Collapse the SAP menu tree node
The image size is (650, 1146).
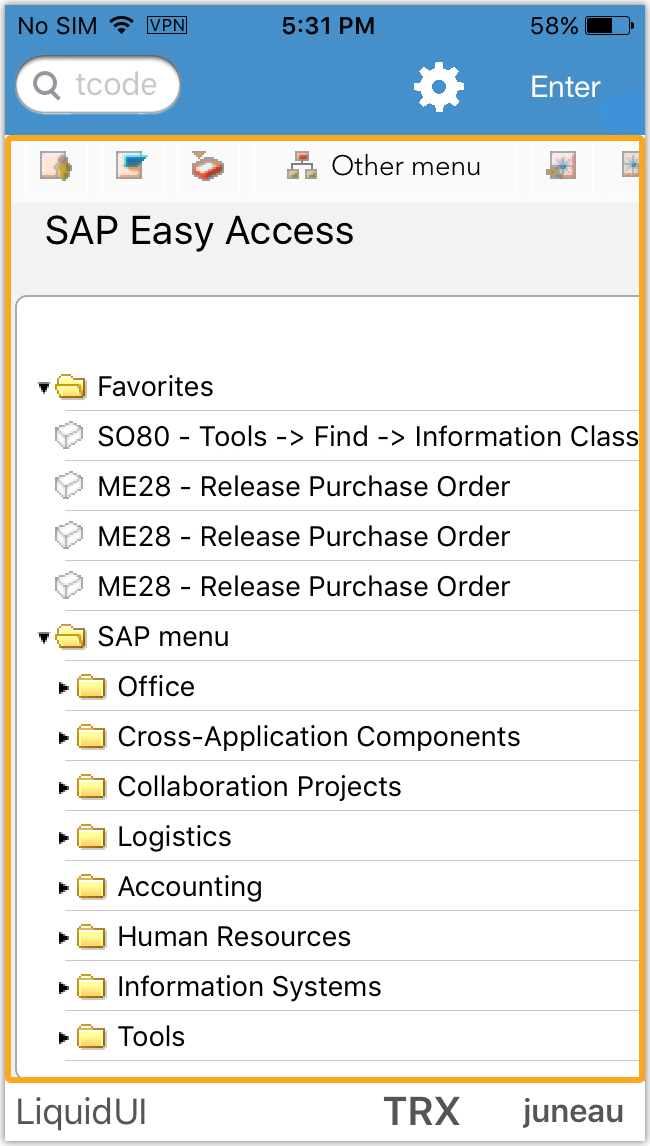44,637
